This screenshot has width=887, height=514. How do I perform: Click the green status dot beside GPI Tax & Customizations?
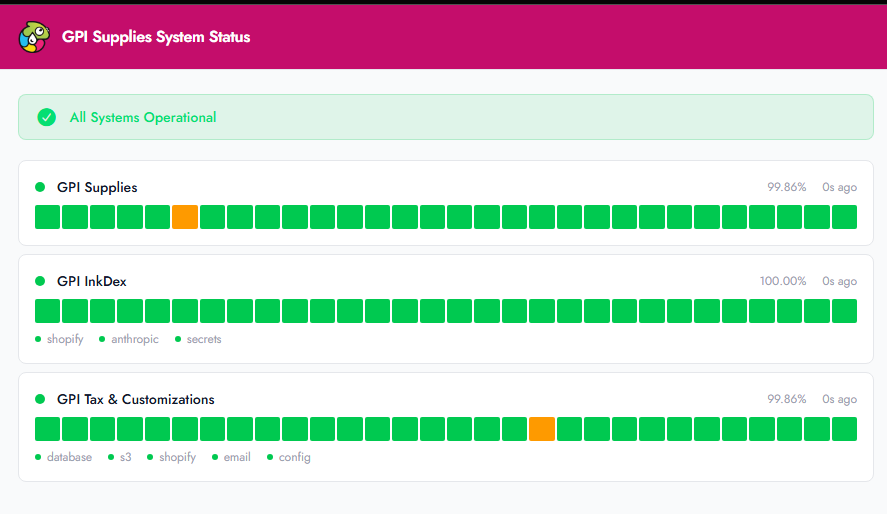coord(40,399)
